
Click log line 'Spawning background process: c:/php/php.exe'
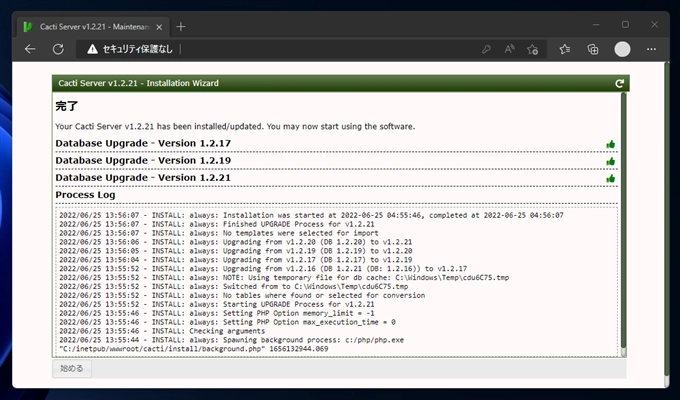click(x=232, y=340)
